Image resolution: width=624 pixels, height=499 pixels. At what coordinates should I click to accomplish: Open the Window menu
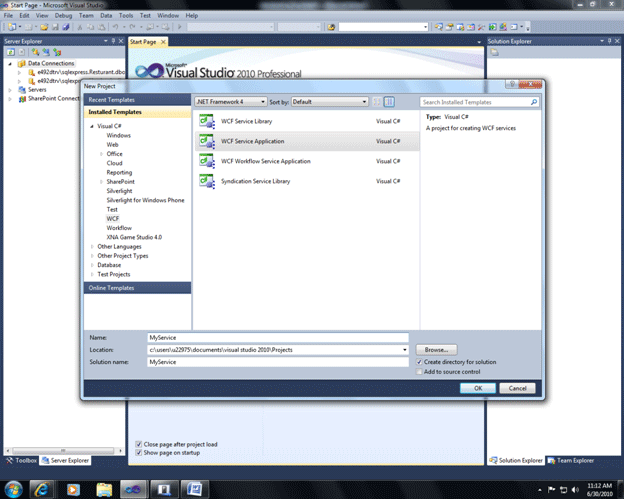click(168, 16)
